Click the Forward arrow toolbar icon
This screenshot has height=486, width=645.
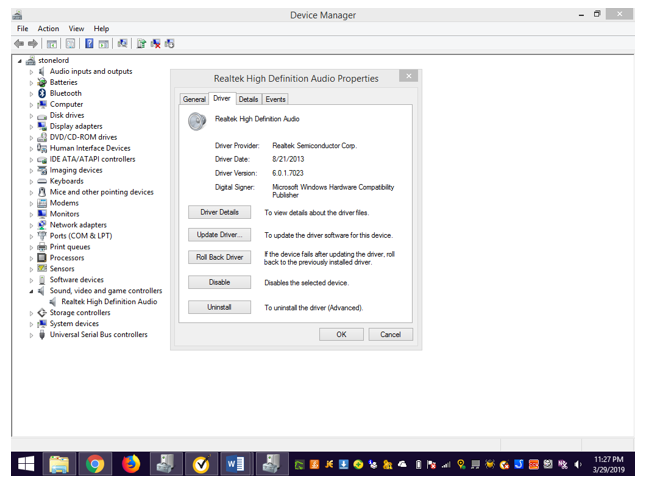coord(33,44)
